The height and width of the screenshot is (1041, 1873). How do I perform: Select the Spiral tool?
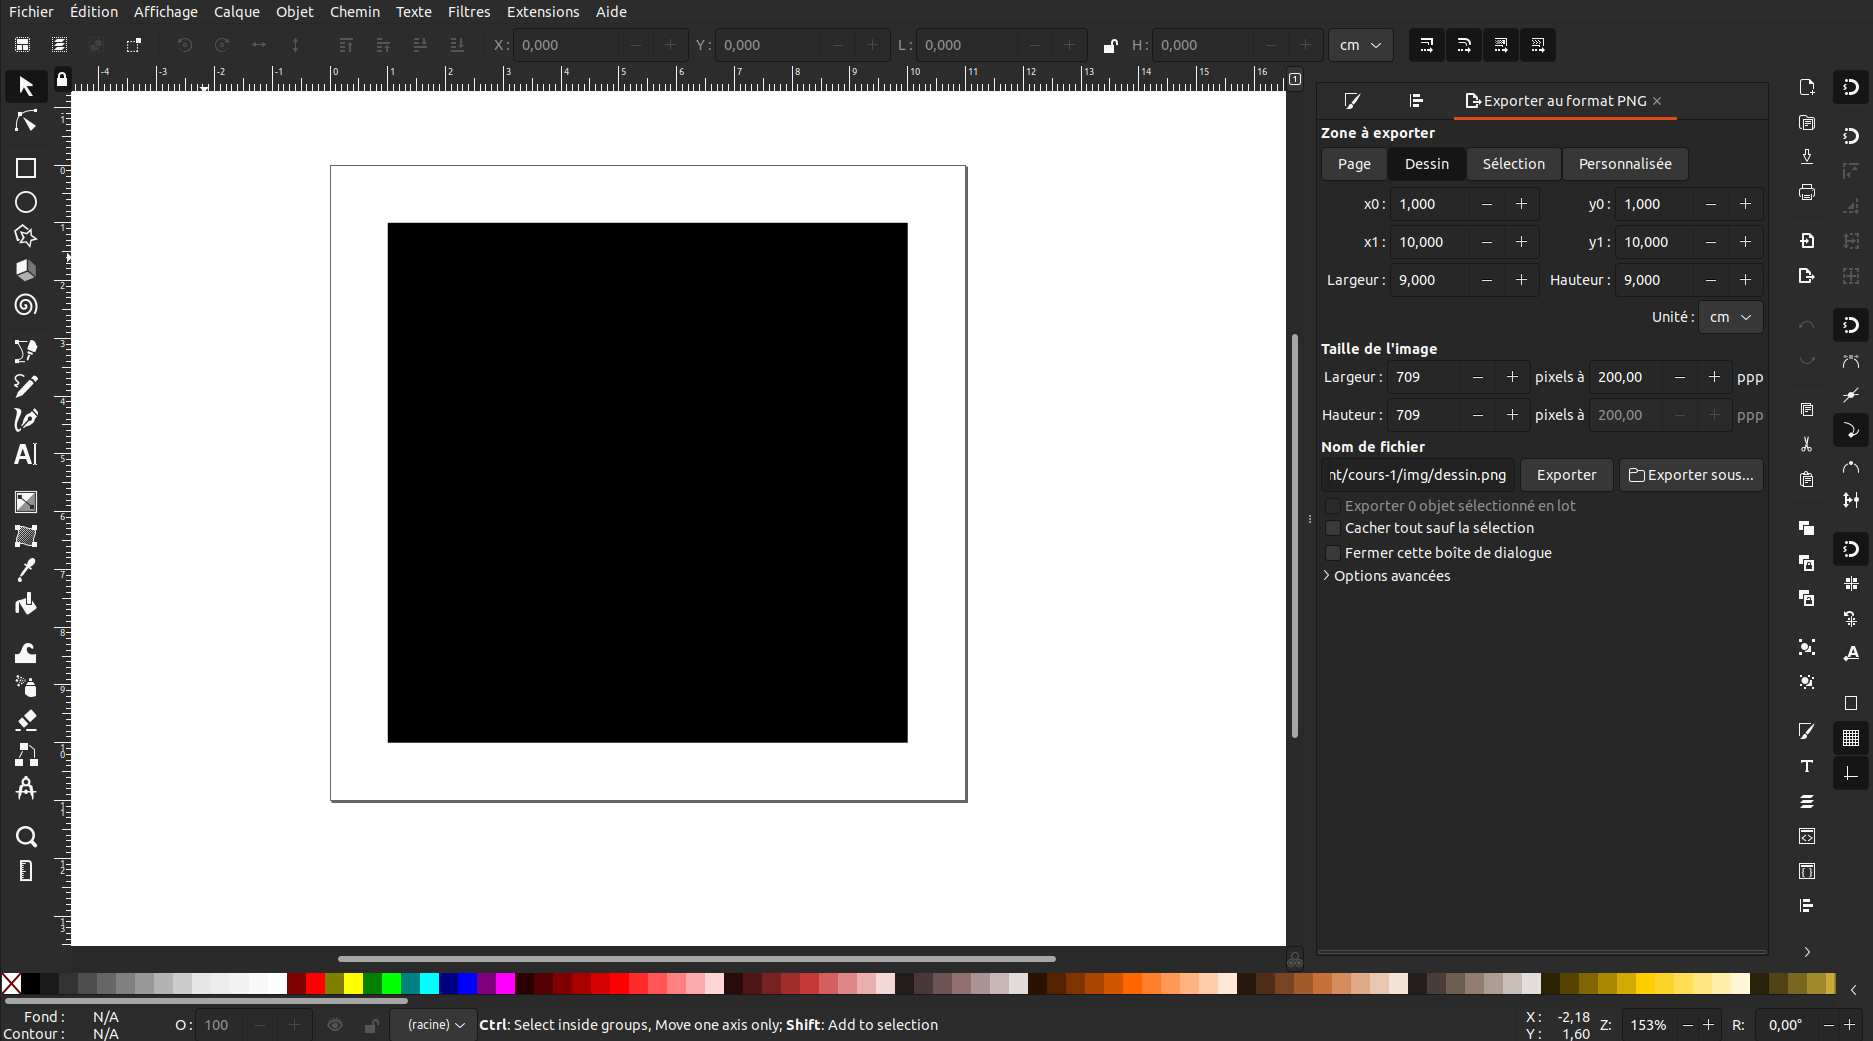[x=26, y=306]
